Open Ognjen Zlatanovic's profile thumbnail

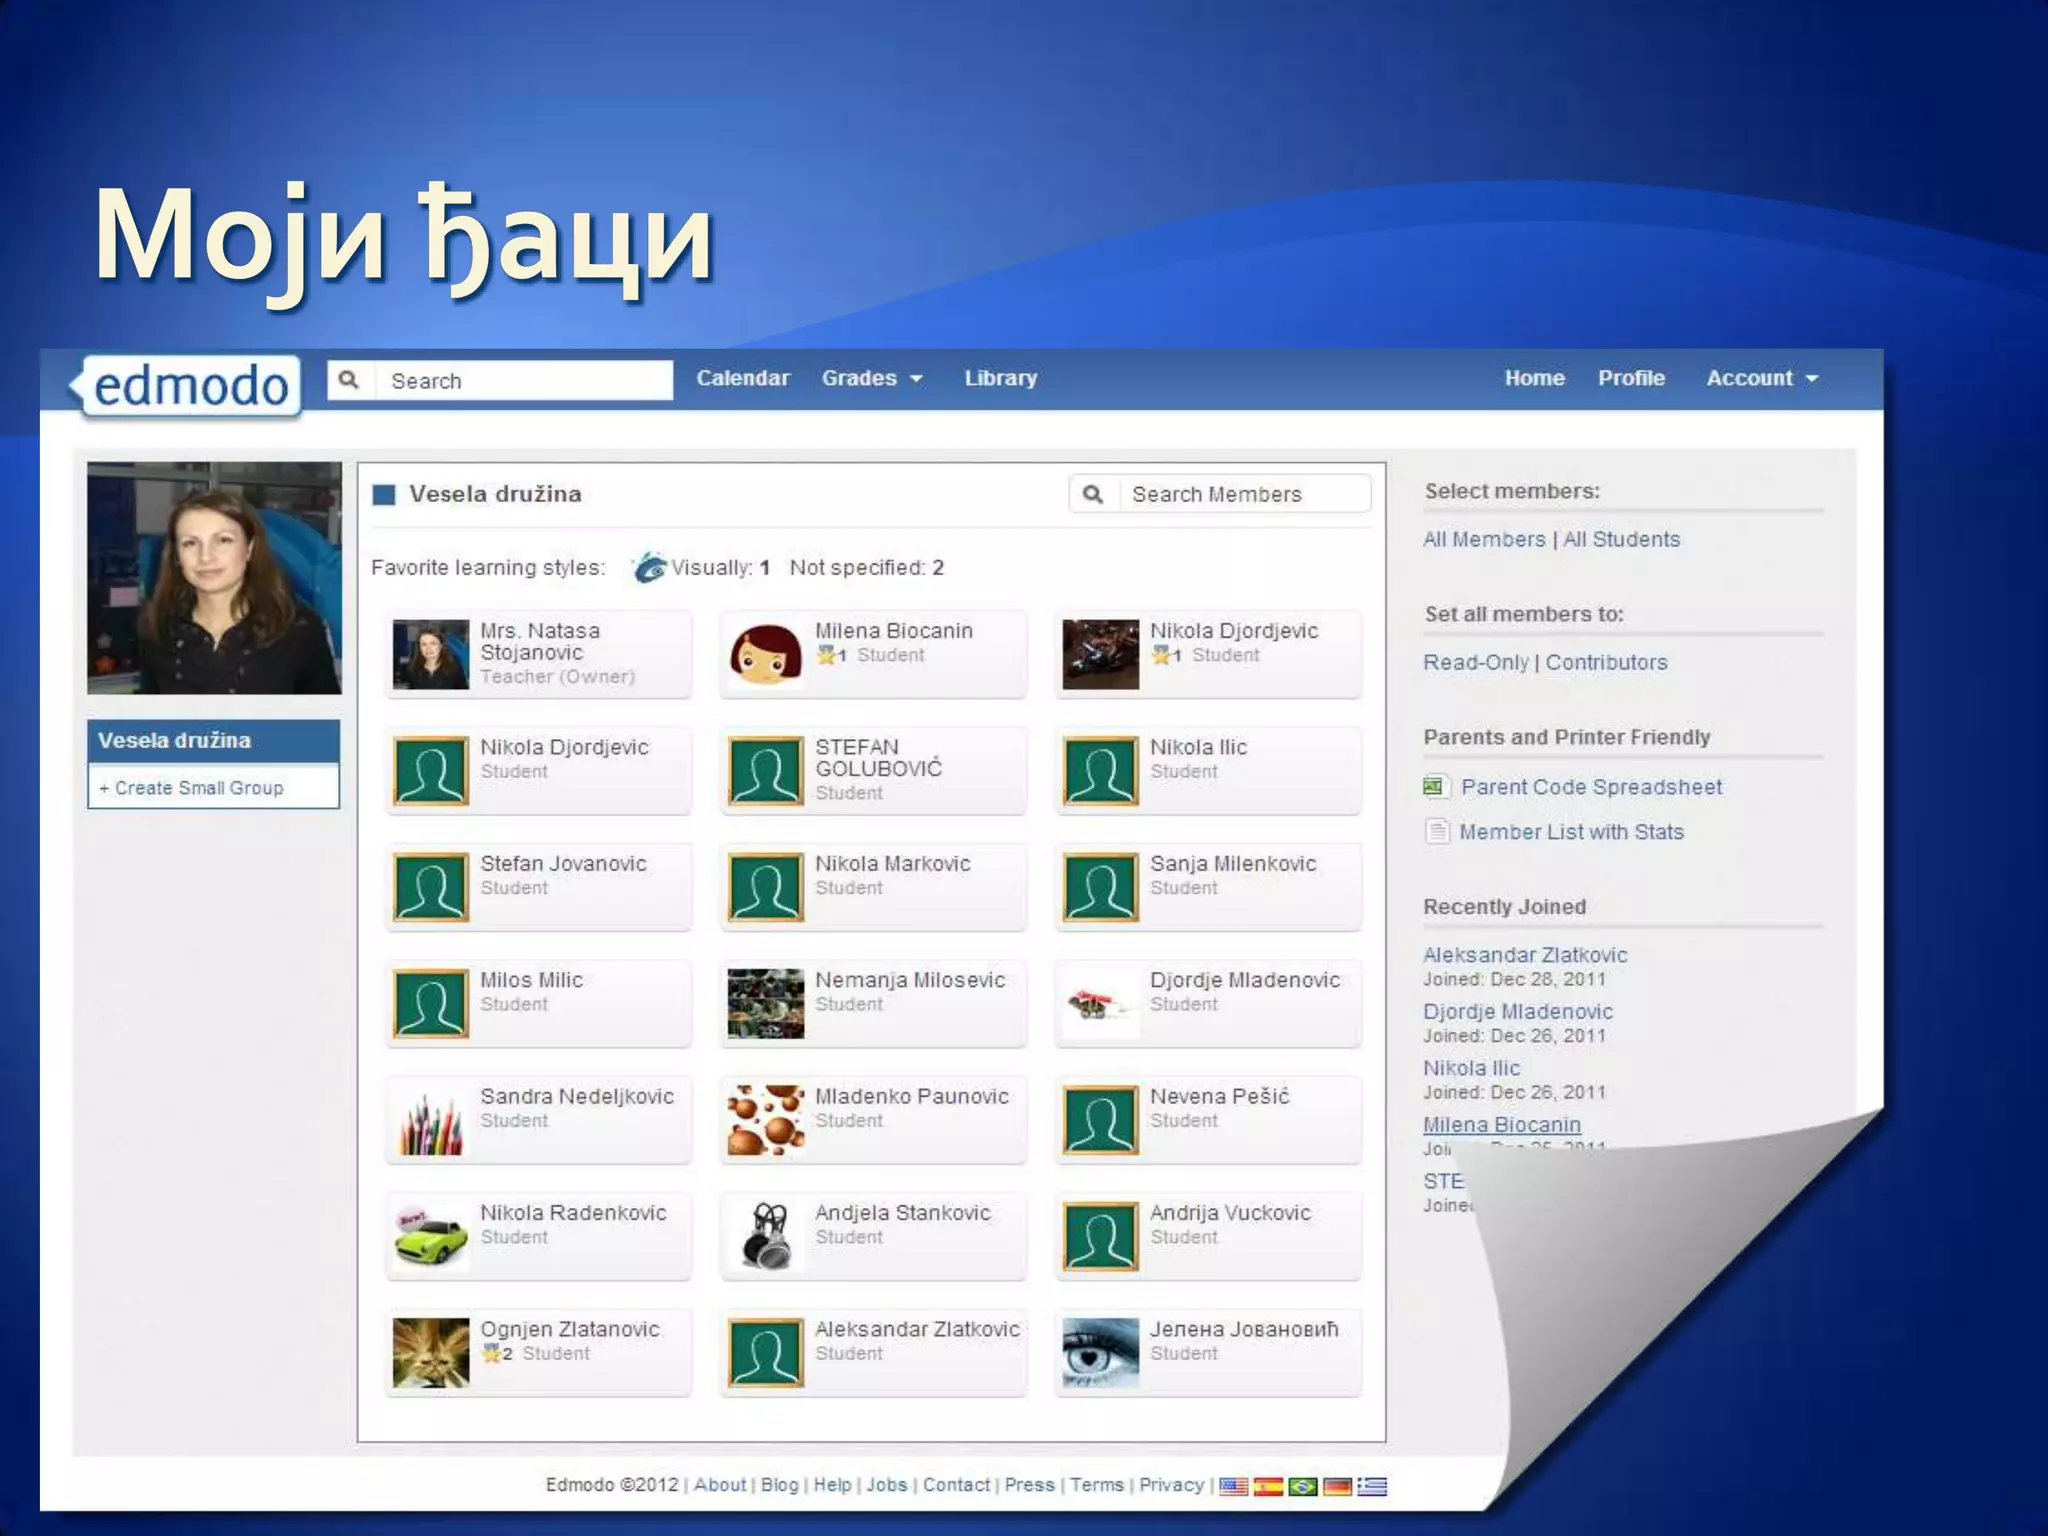point(431,1353)
